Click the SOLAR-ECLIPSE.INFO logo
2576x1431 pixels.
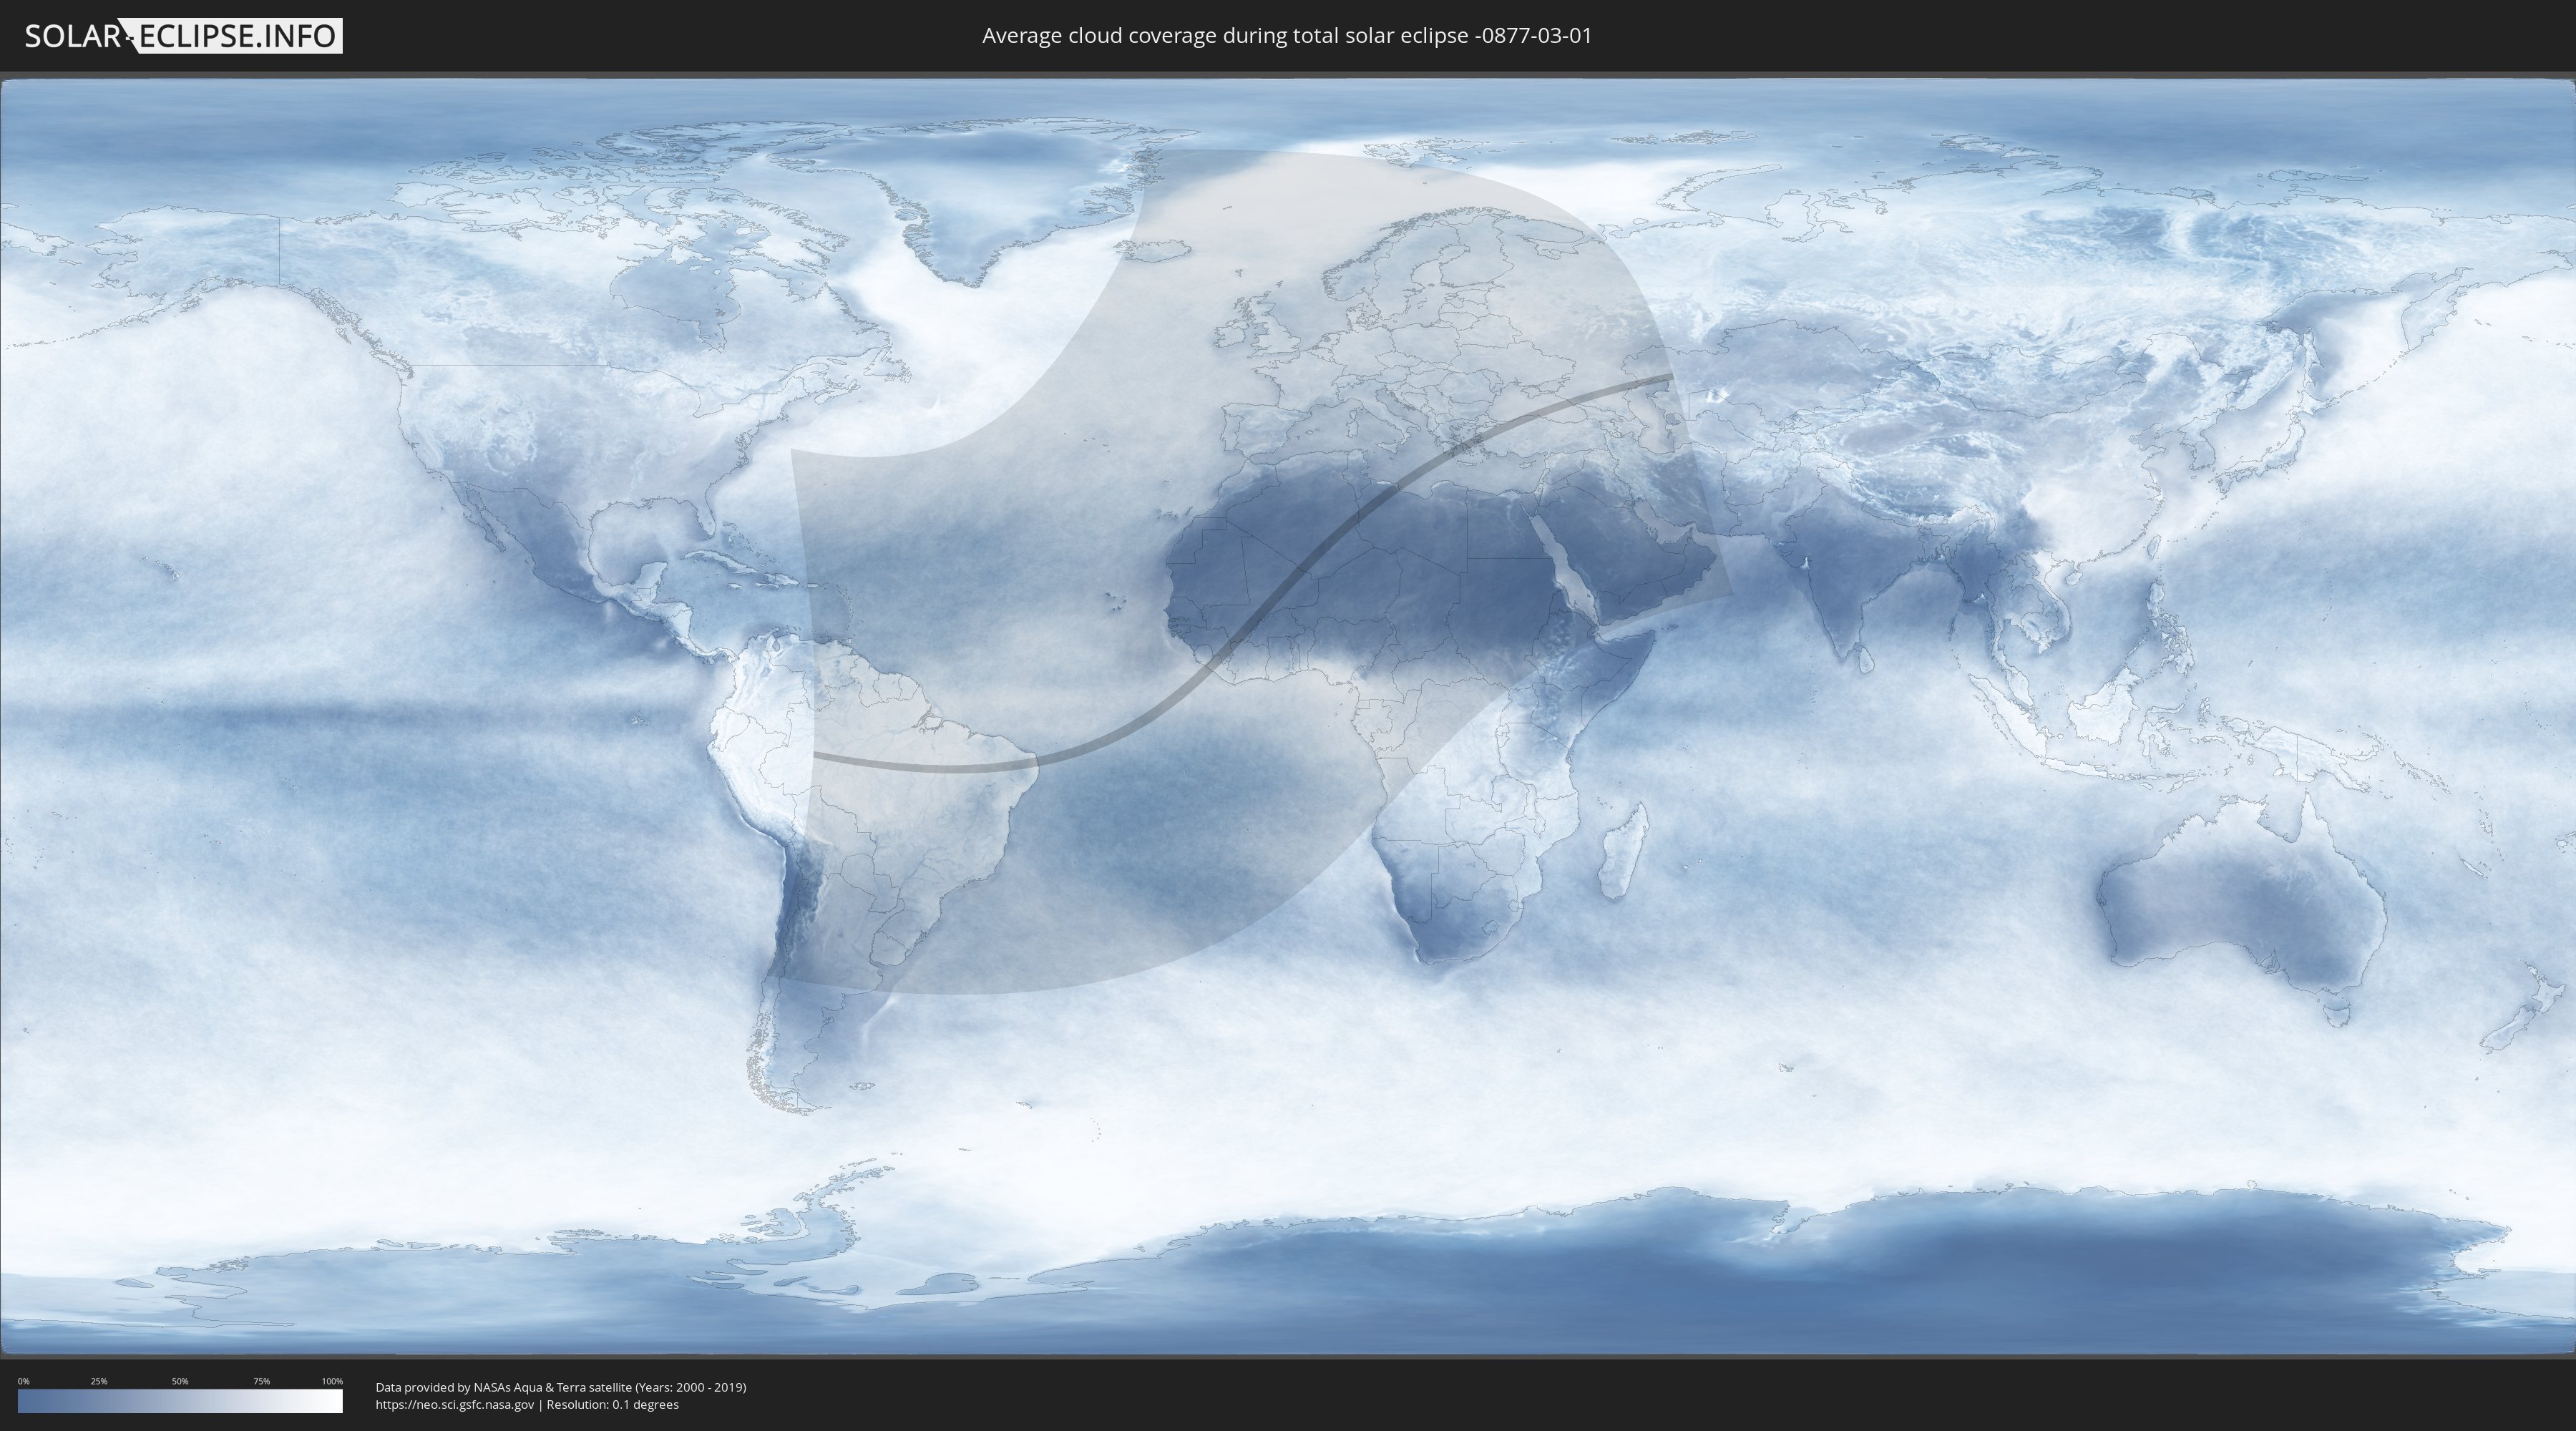(183, 36)
